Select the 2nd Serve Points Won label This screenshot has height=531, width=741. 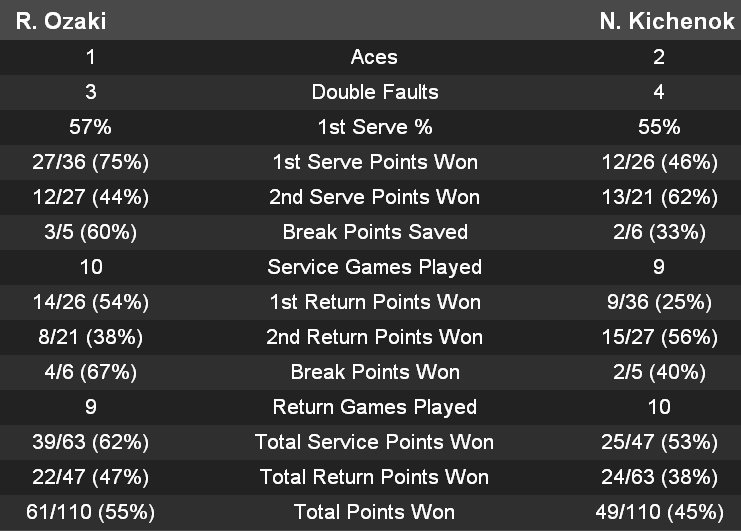click(374, 197)
